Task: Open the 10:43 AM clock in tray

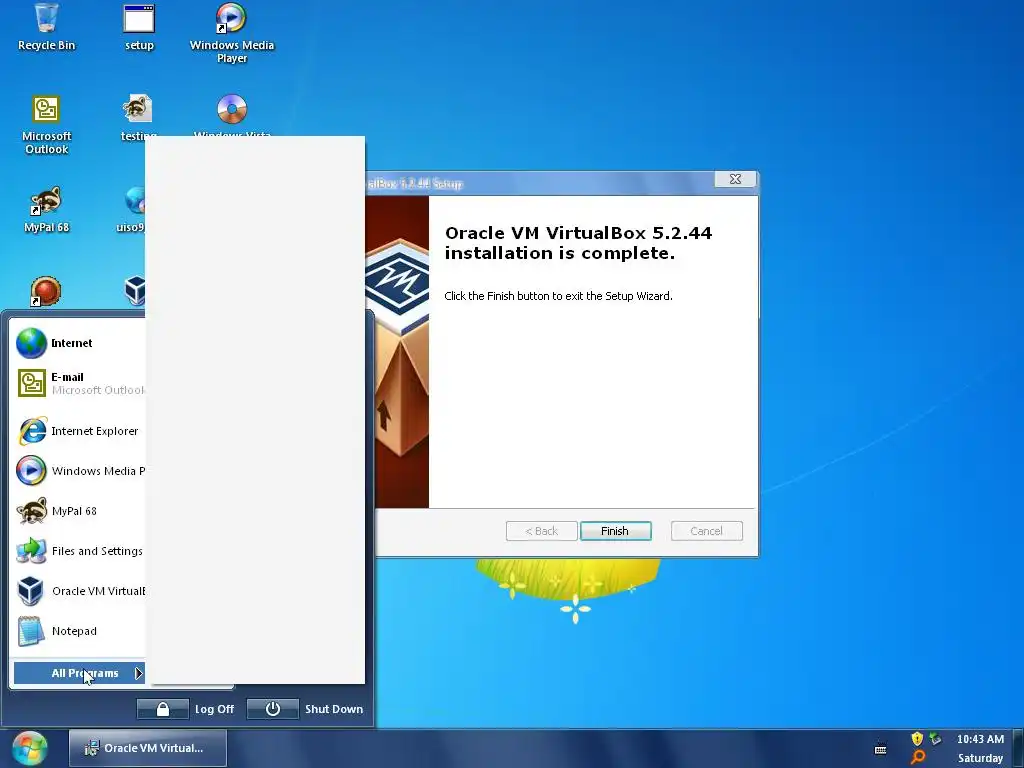Action: [x=980, y=739]
